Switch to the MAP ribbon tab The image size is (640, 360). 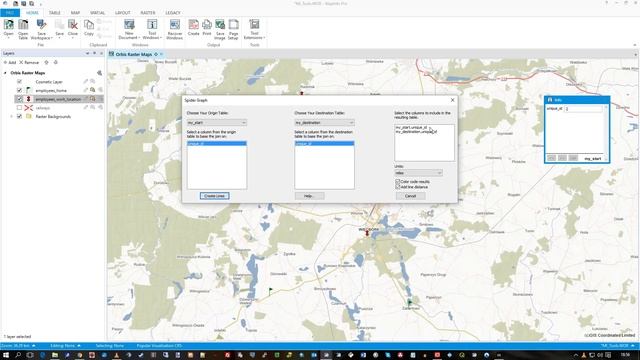(x=76, y=13)
